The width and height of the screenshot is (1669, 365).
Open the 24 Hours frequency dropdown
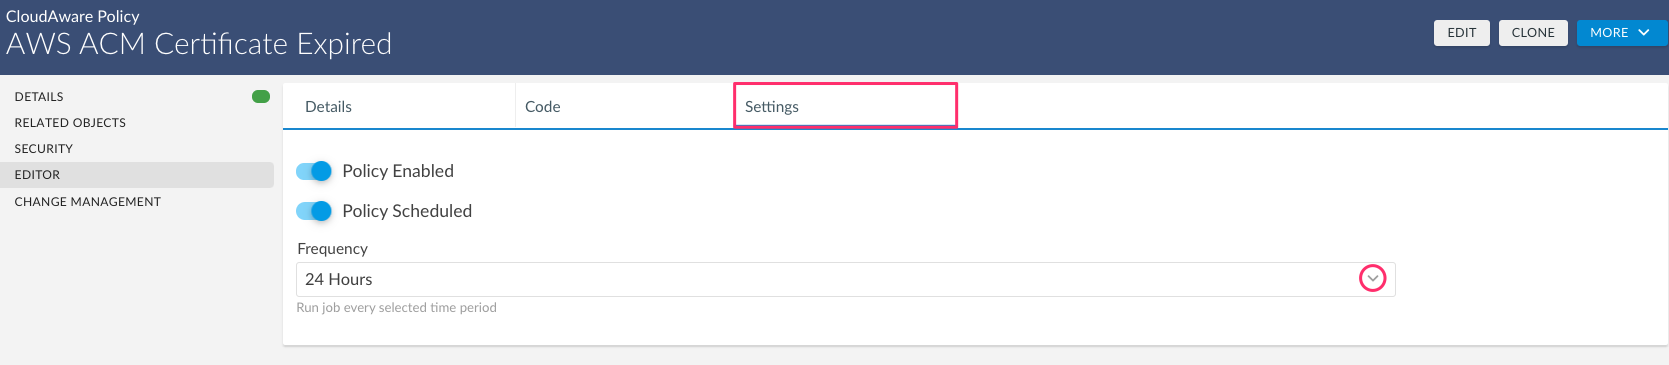(x=845, y=279)
